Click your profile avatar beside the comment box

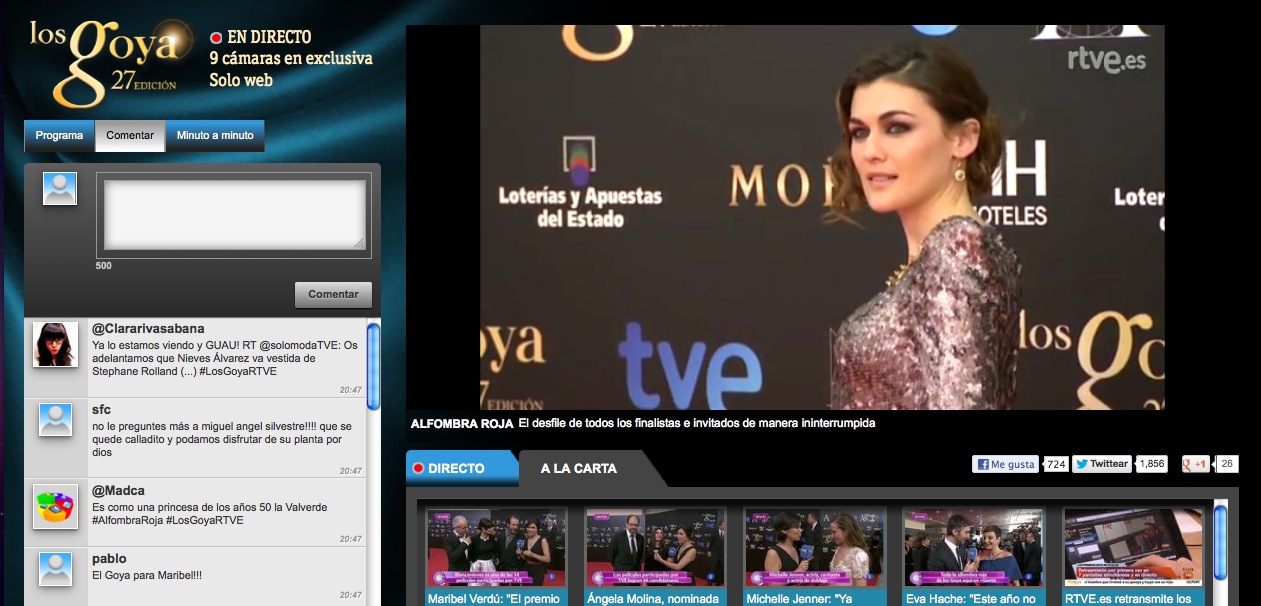pyautogui.click(x=60, y=189)
